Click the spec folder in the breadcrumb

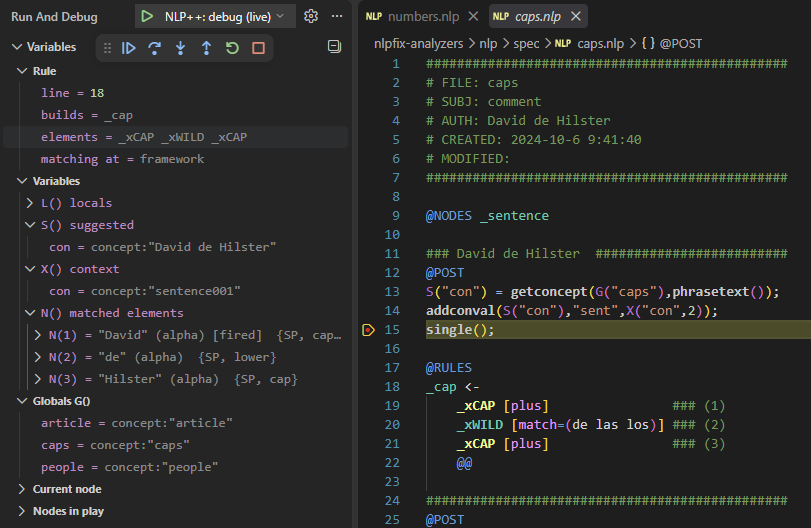[x=526, y=44]
